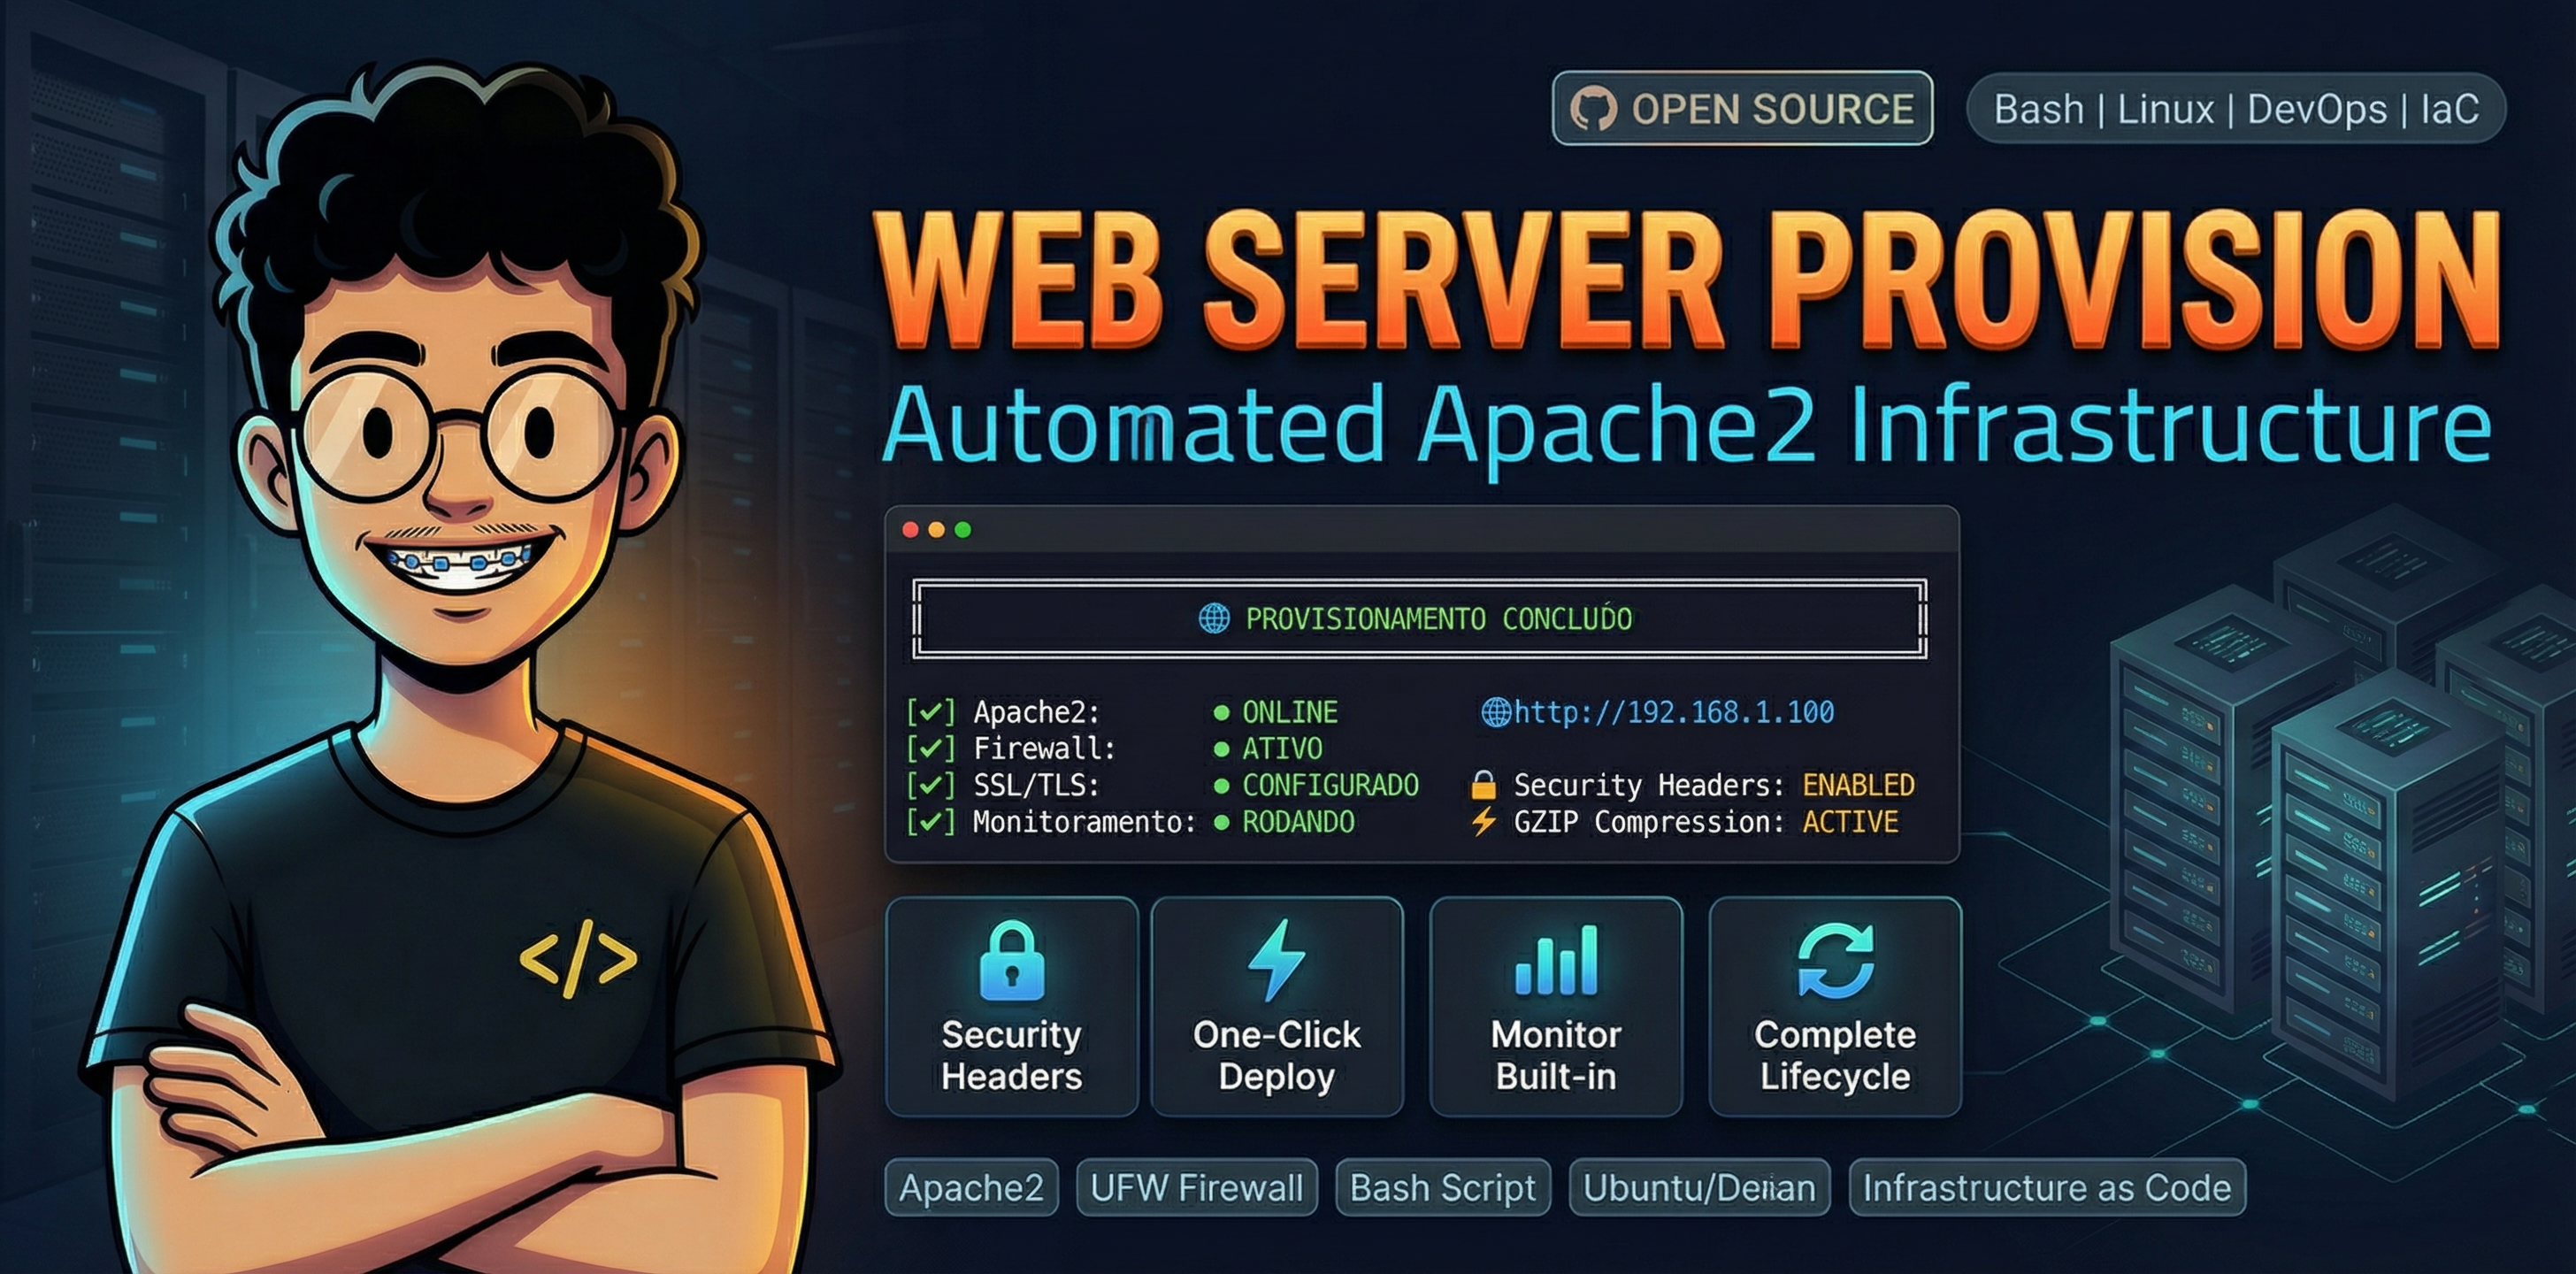The width and height of the screenshot is (2576, 1274).
Task: Click the Bash Script tag pill
Action: [x=1444, y=1188]
